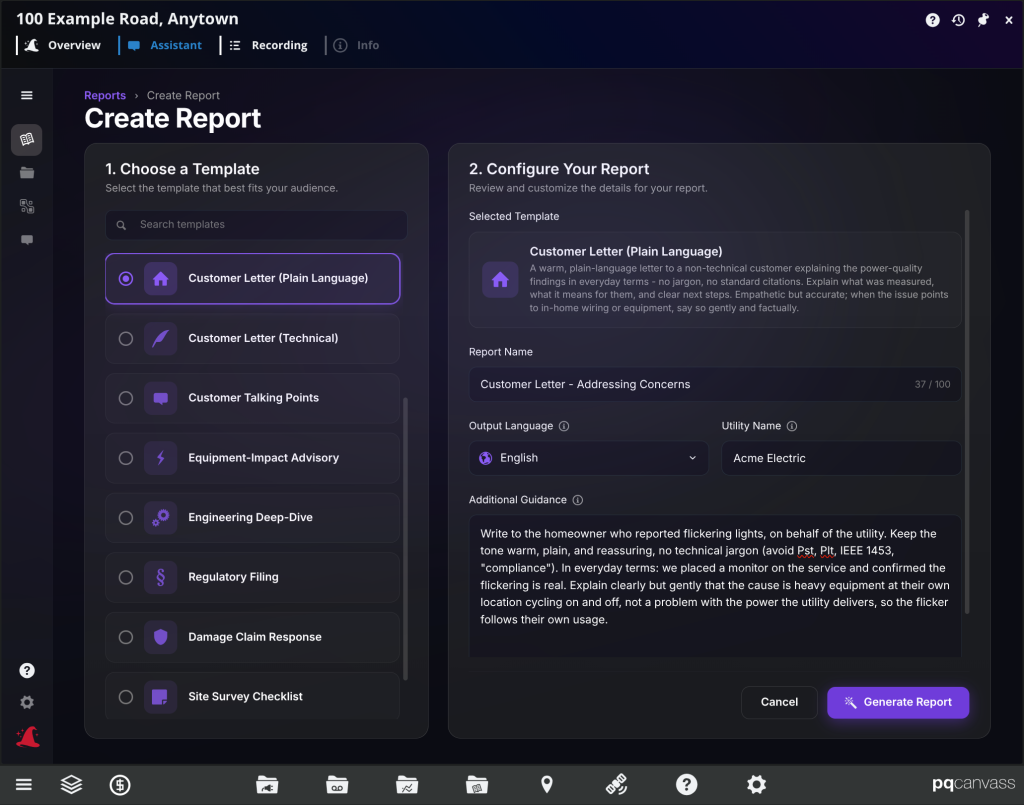The width and height of the screenshot is (1024, 805).
Task: Click the pin icon in title bar
Action: click(983, 20)
